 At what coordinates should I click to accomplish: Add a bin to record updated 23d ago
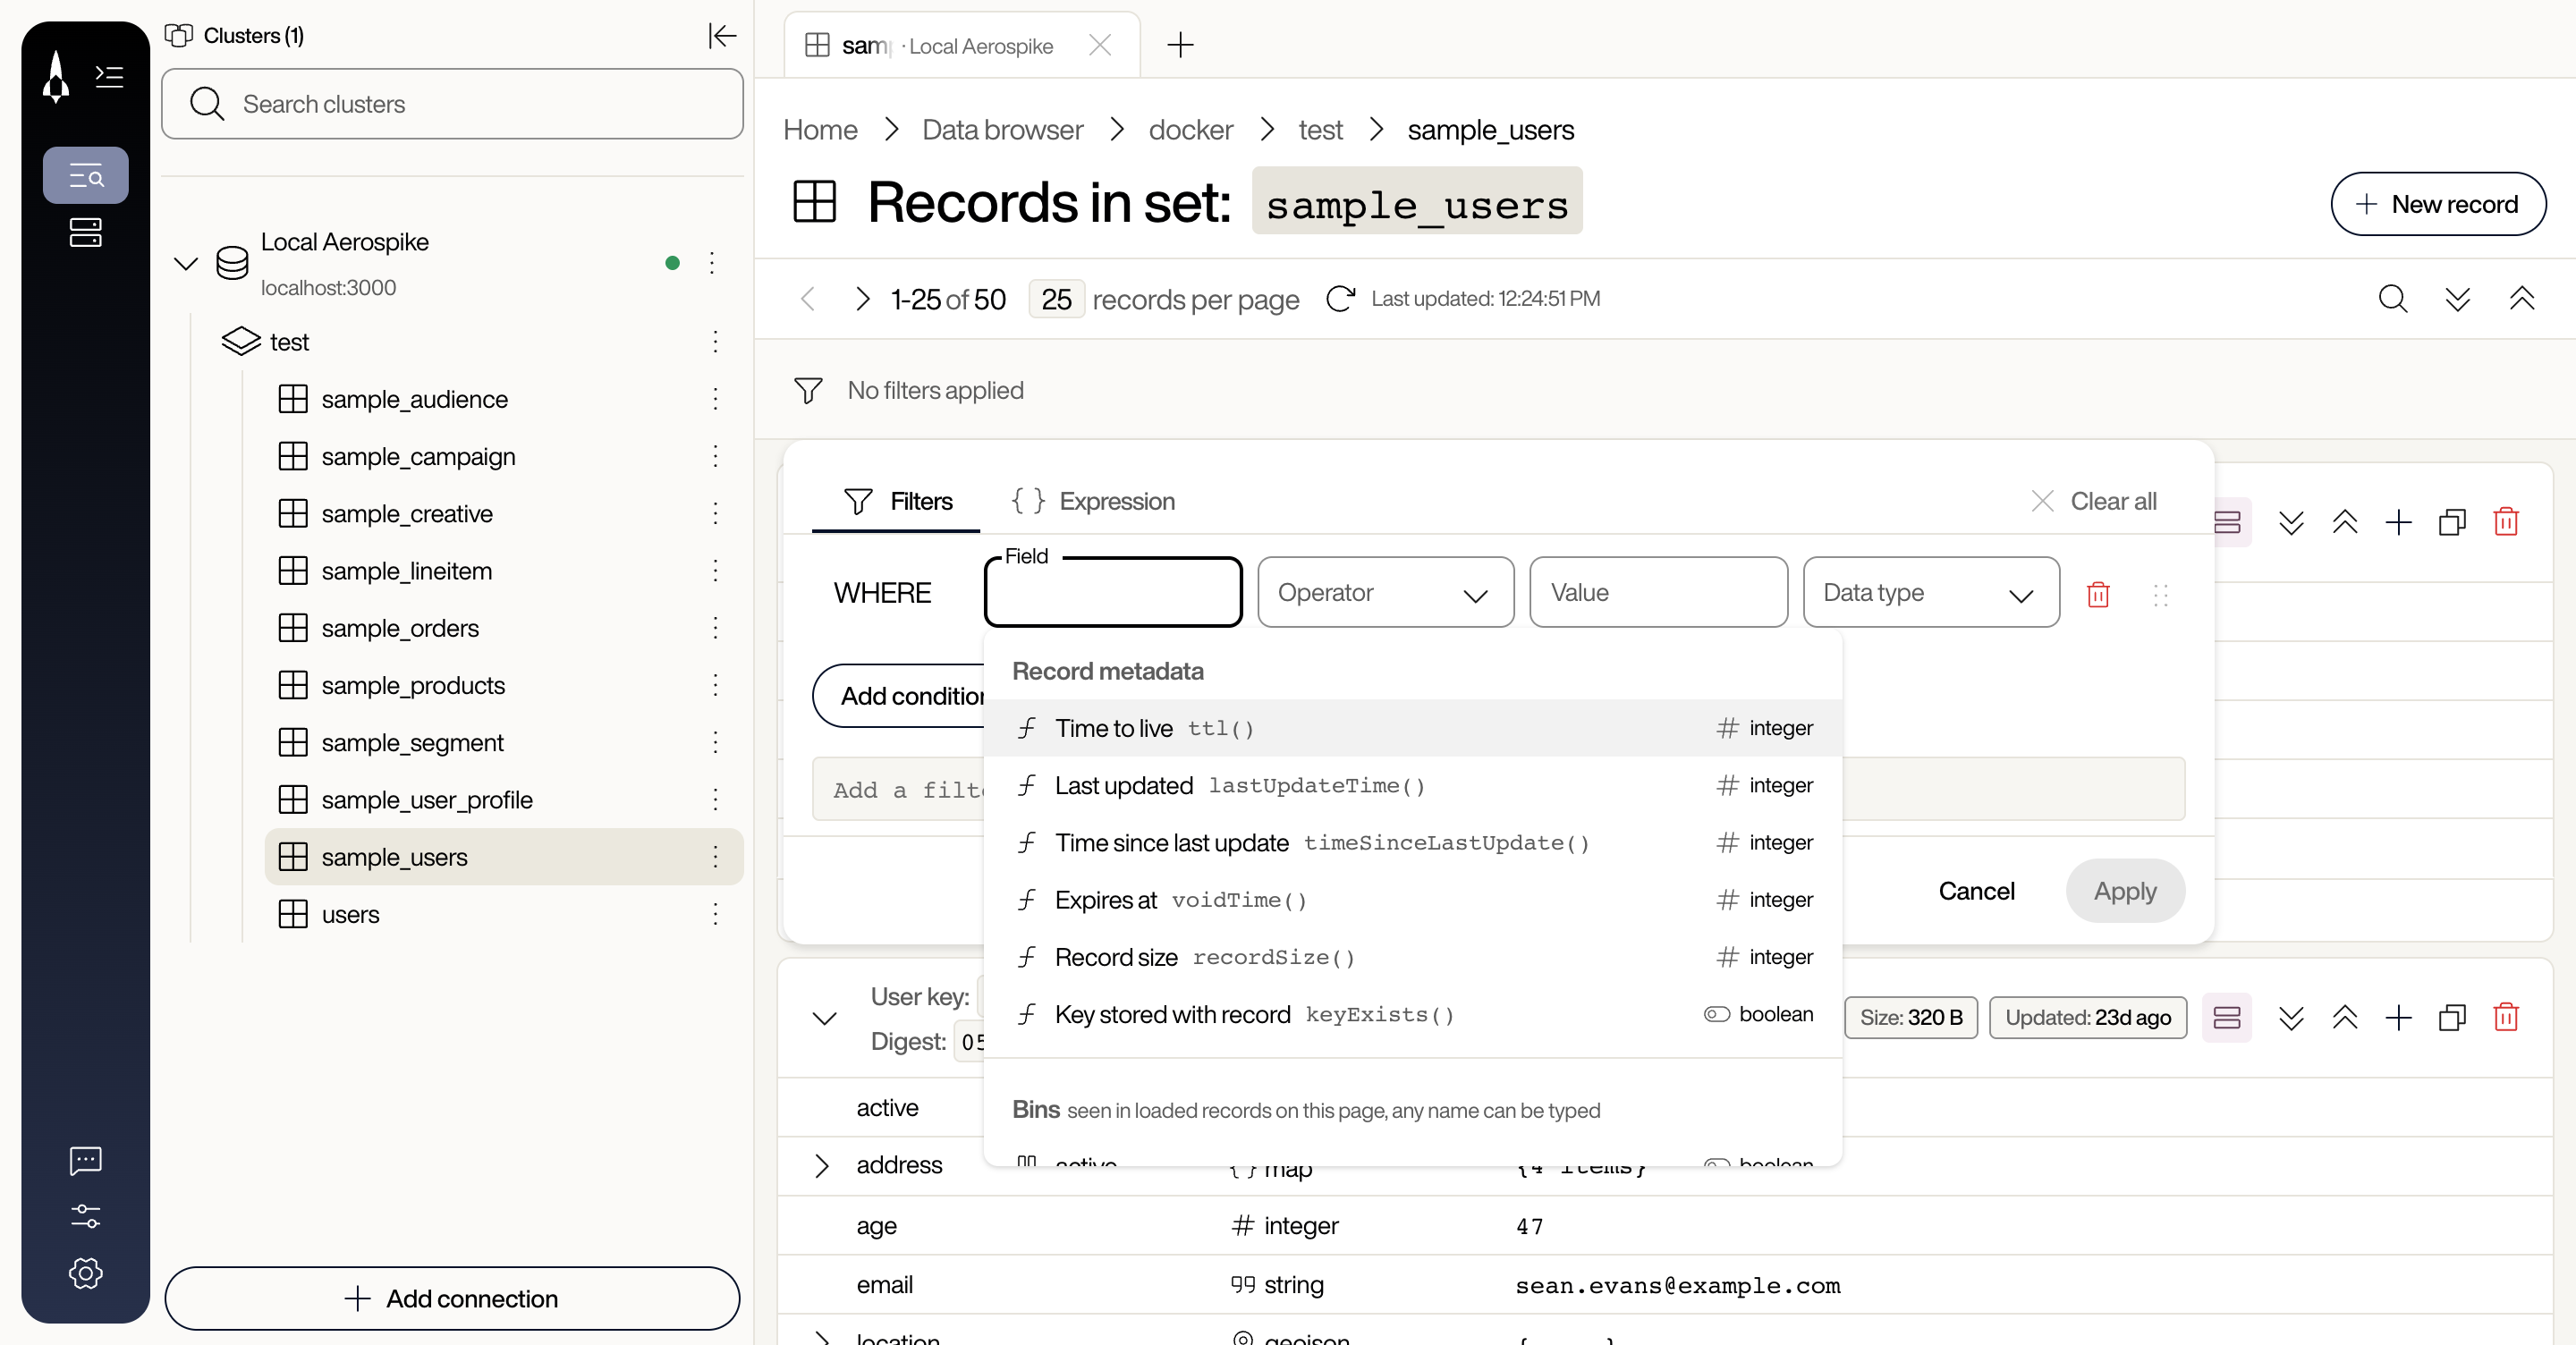2398,1017
